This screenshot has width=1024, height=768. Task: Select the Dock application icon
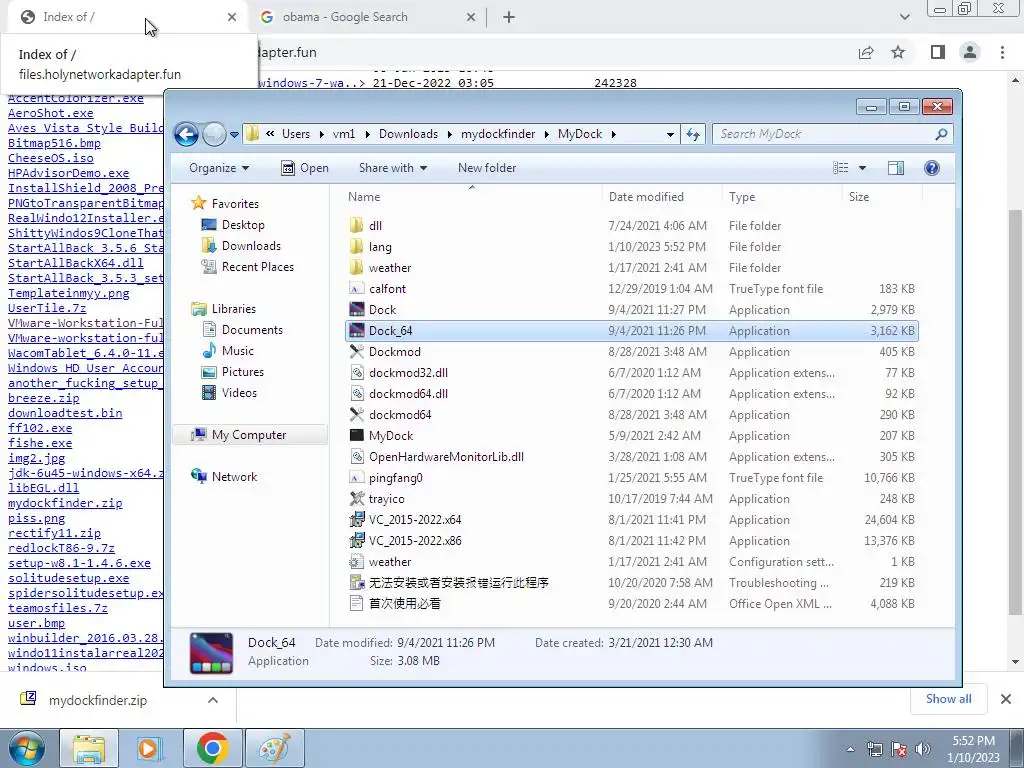(x=357, y=310)
